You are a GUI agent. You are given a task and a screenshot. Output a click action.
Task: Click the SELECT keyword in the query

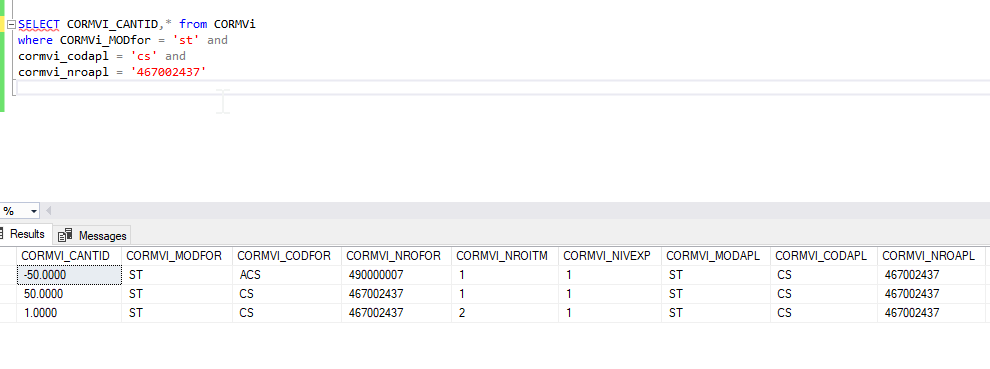click(39, 24)
